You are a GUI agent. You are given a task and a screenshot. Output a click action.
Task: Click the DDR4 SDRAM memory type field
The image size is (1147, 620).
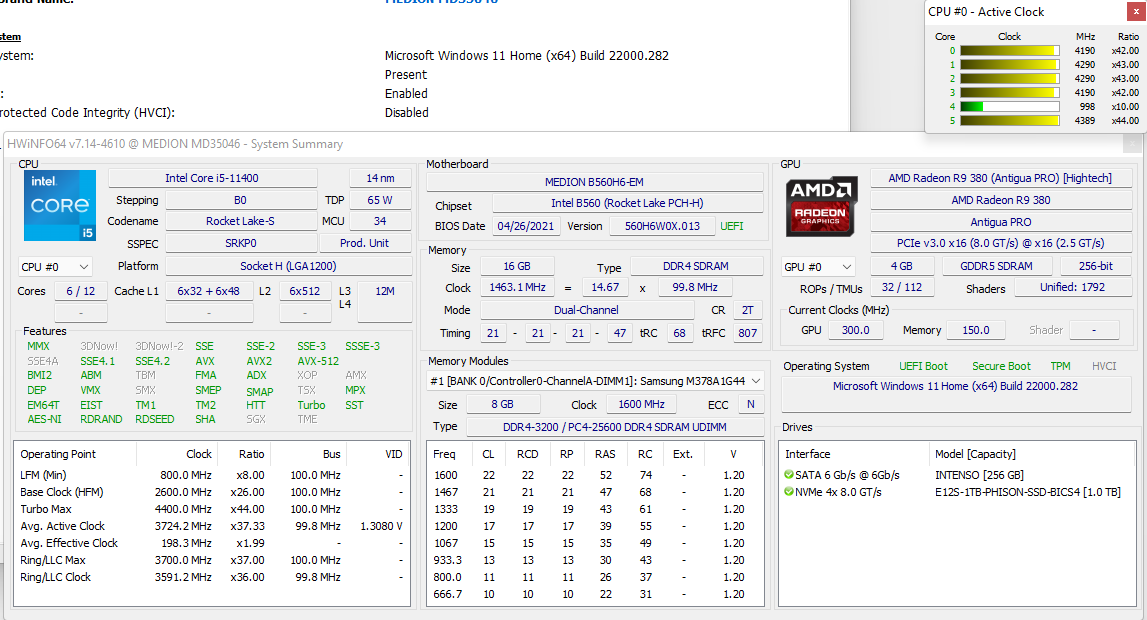696,266
